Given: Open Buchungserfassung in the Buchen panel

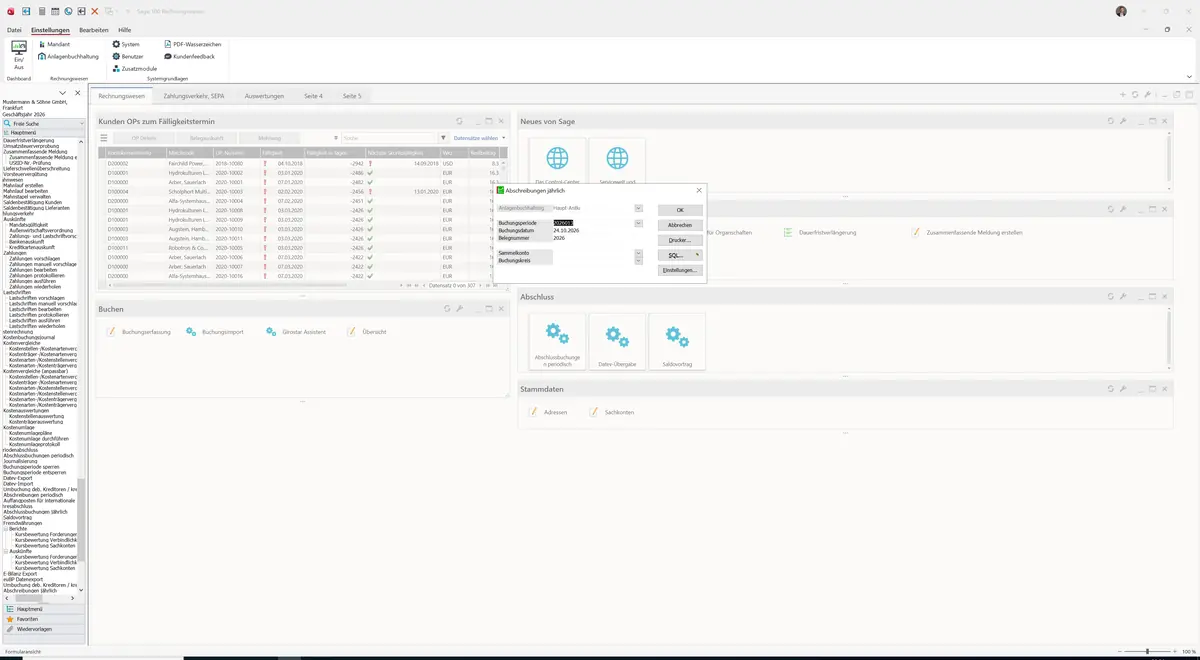Looking at the screenshot, I should pyautogui.click(x=139, y=331).
